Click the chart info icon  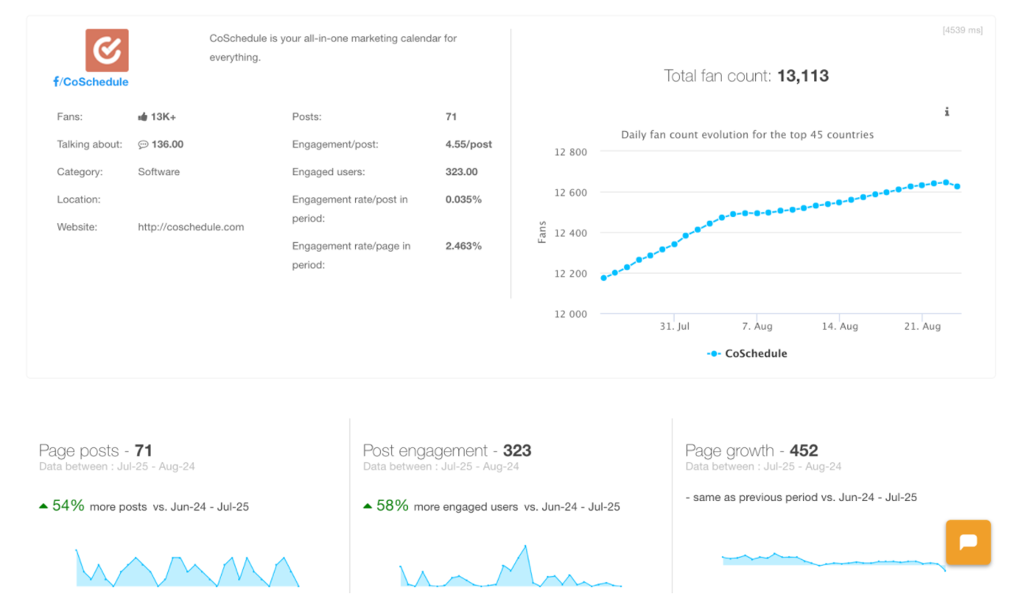946,112
